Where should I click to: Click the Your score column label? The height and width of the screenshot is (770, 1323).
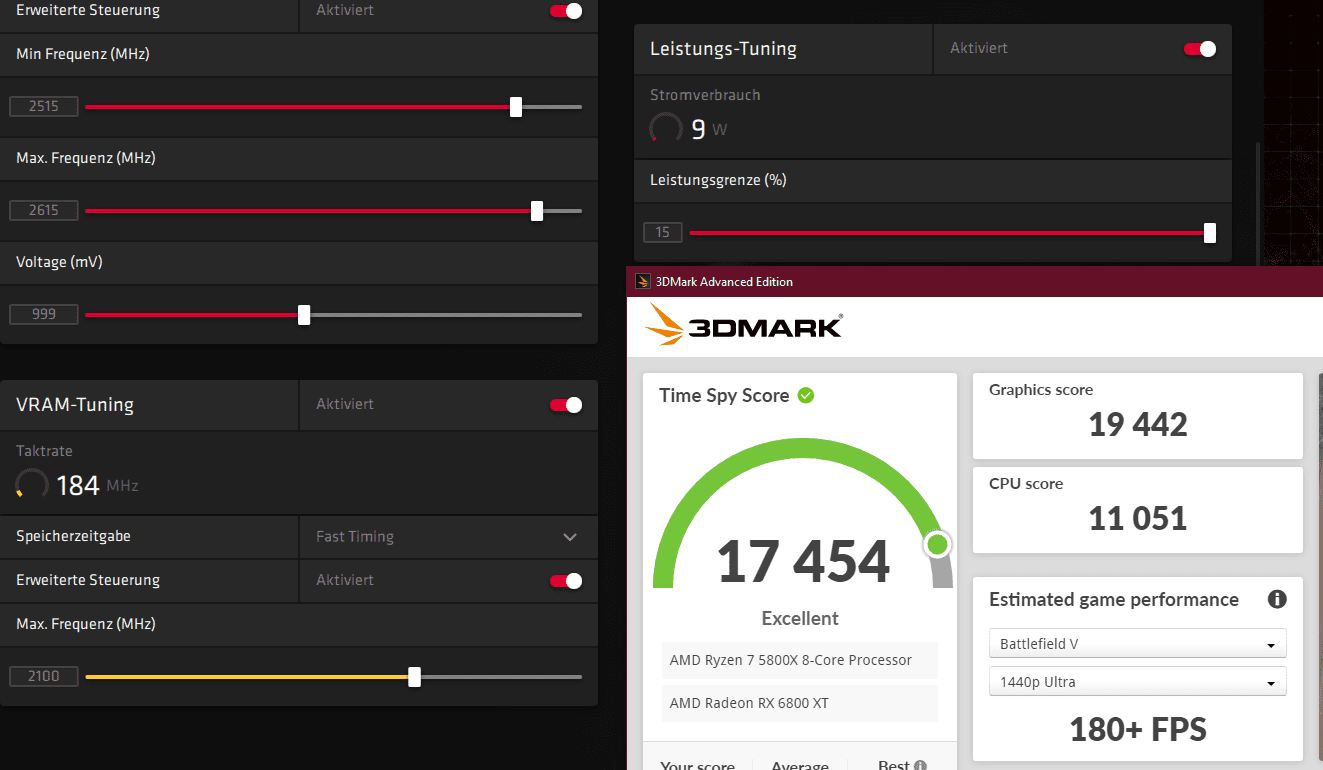(x=697, y=765)
